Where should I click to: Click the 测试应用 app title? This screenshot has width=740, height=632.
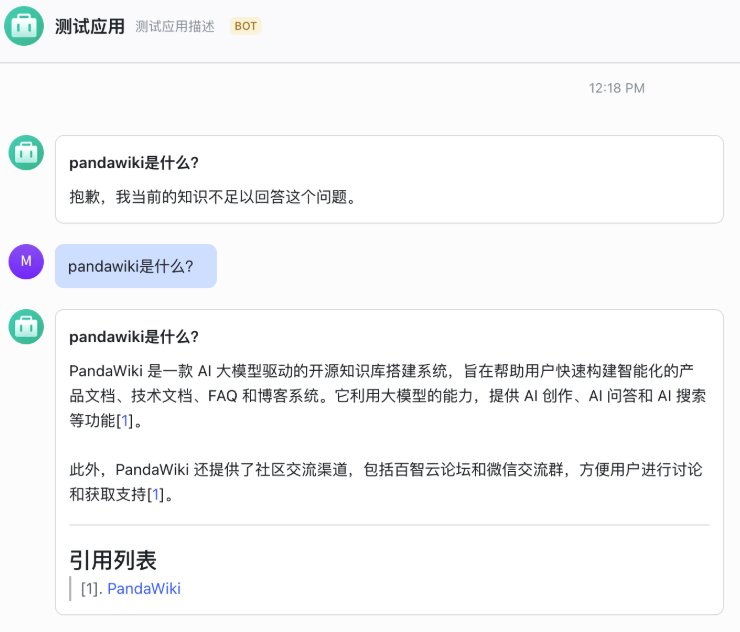pos(90,26)
